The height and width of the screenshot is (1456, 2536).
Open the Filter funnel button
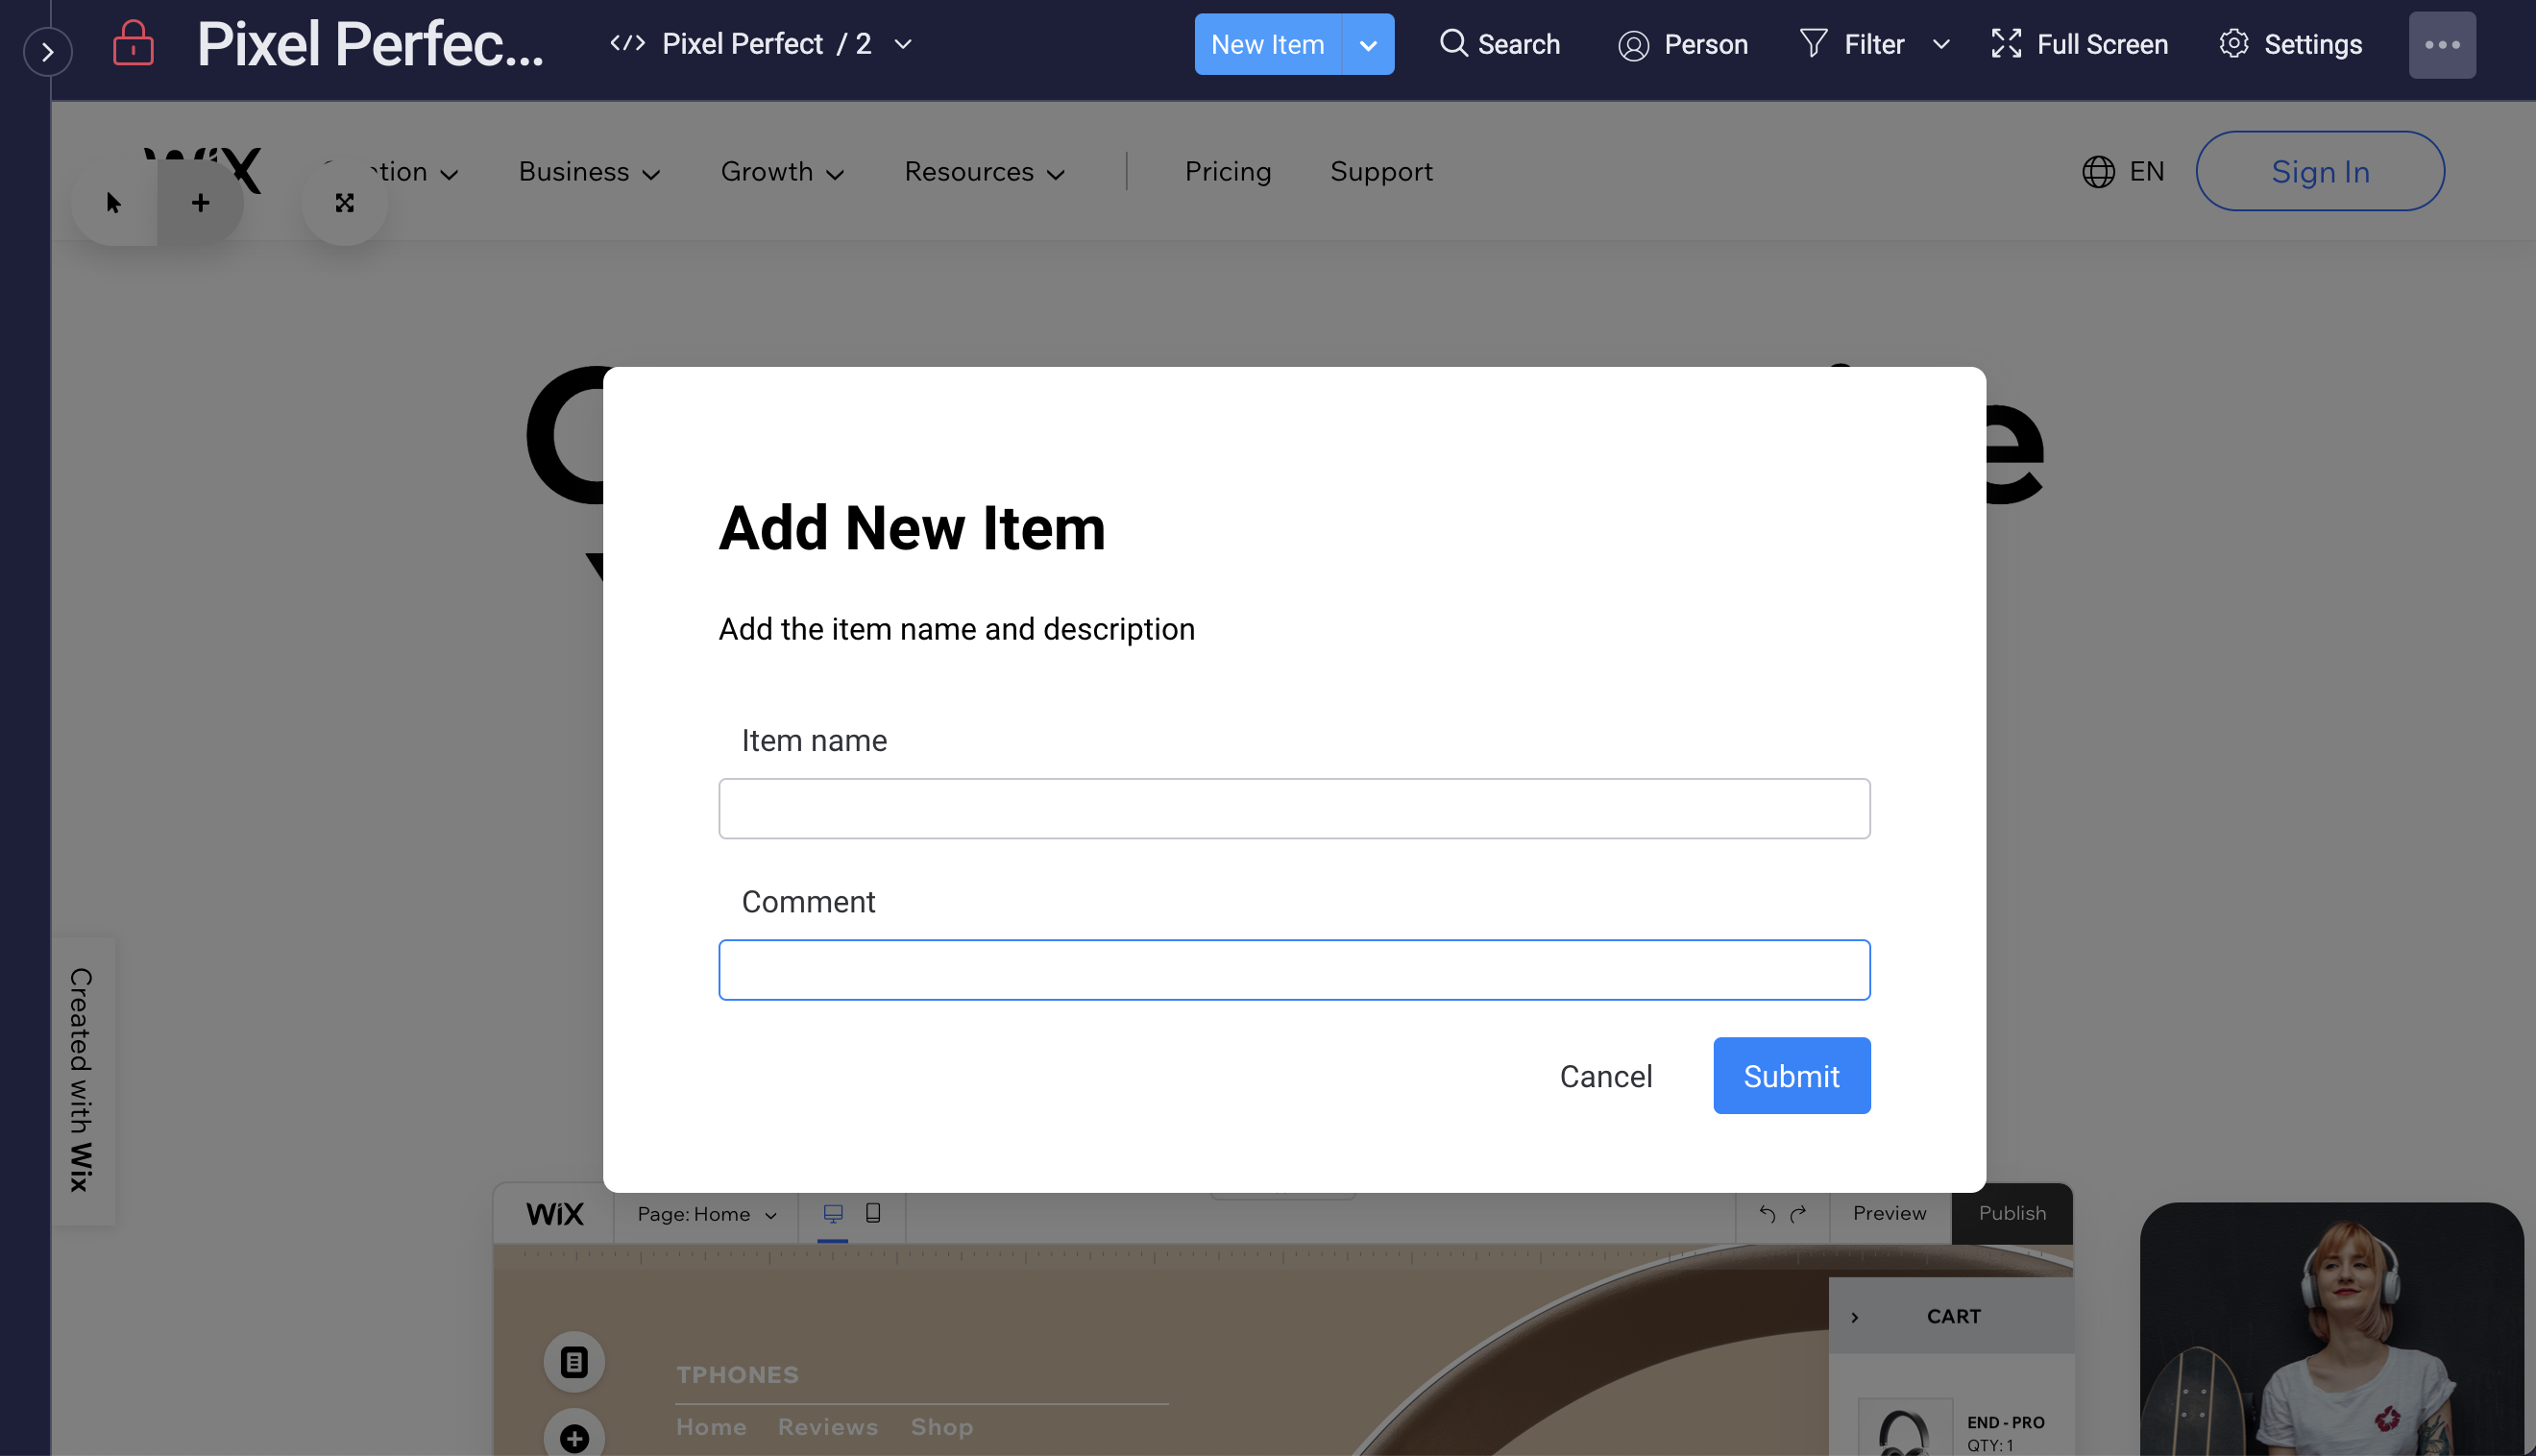[1852, 44]
